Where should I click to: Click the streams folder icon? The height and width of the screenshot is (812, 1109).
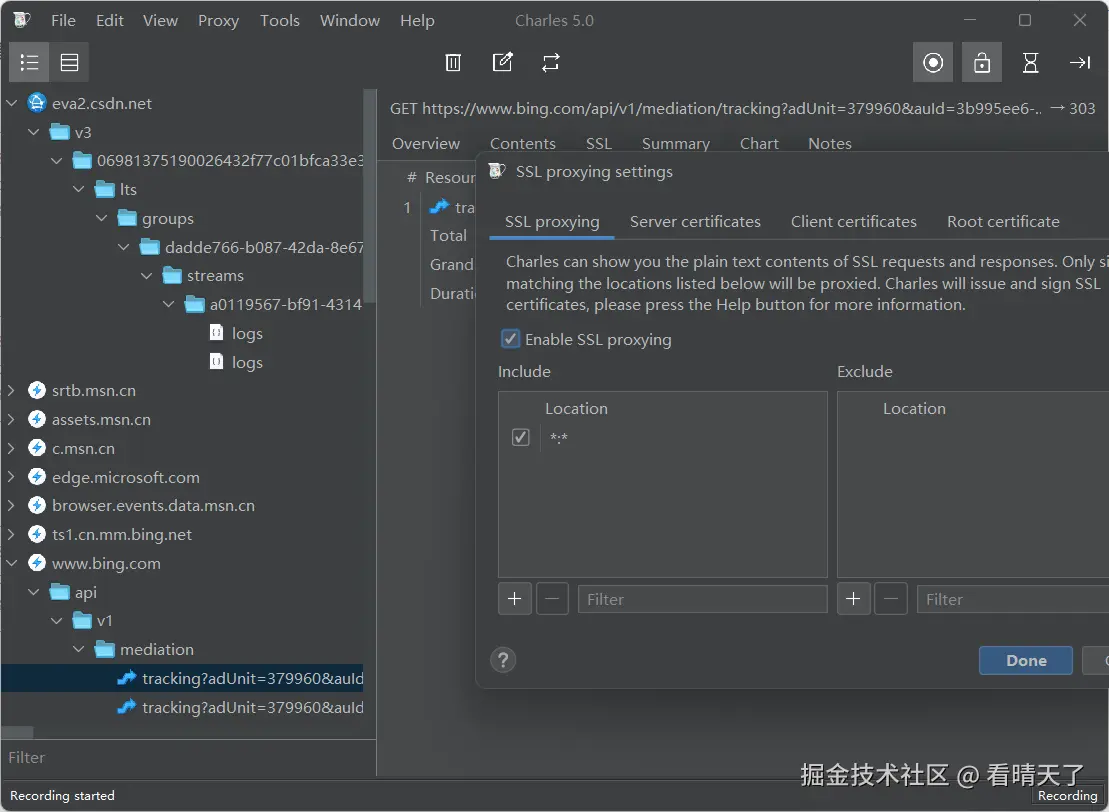click(x=173, y=276)
